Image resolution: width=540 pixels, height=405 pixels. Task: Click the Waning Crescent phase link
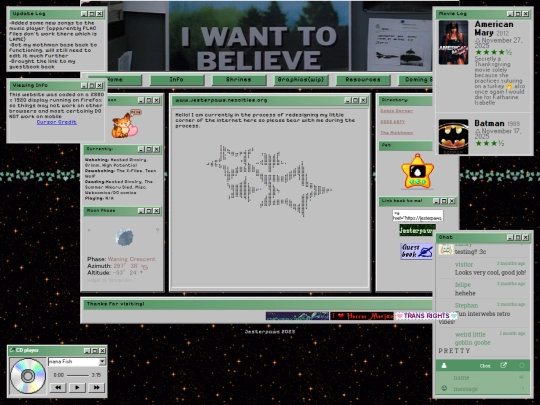tap(132, 259)
